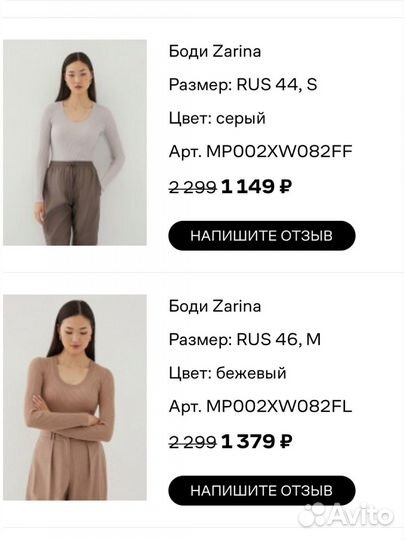Click crossed-out 2 299 on beige bodysuit
The image size is (405, 540).
[x=193, y=443]
